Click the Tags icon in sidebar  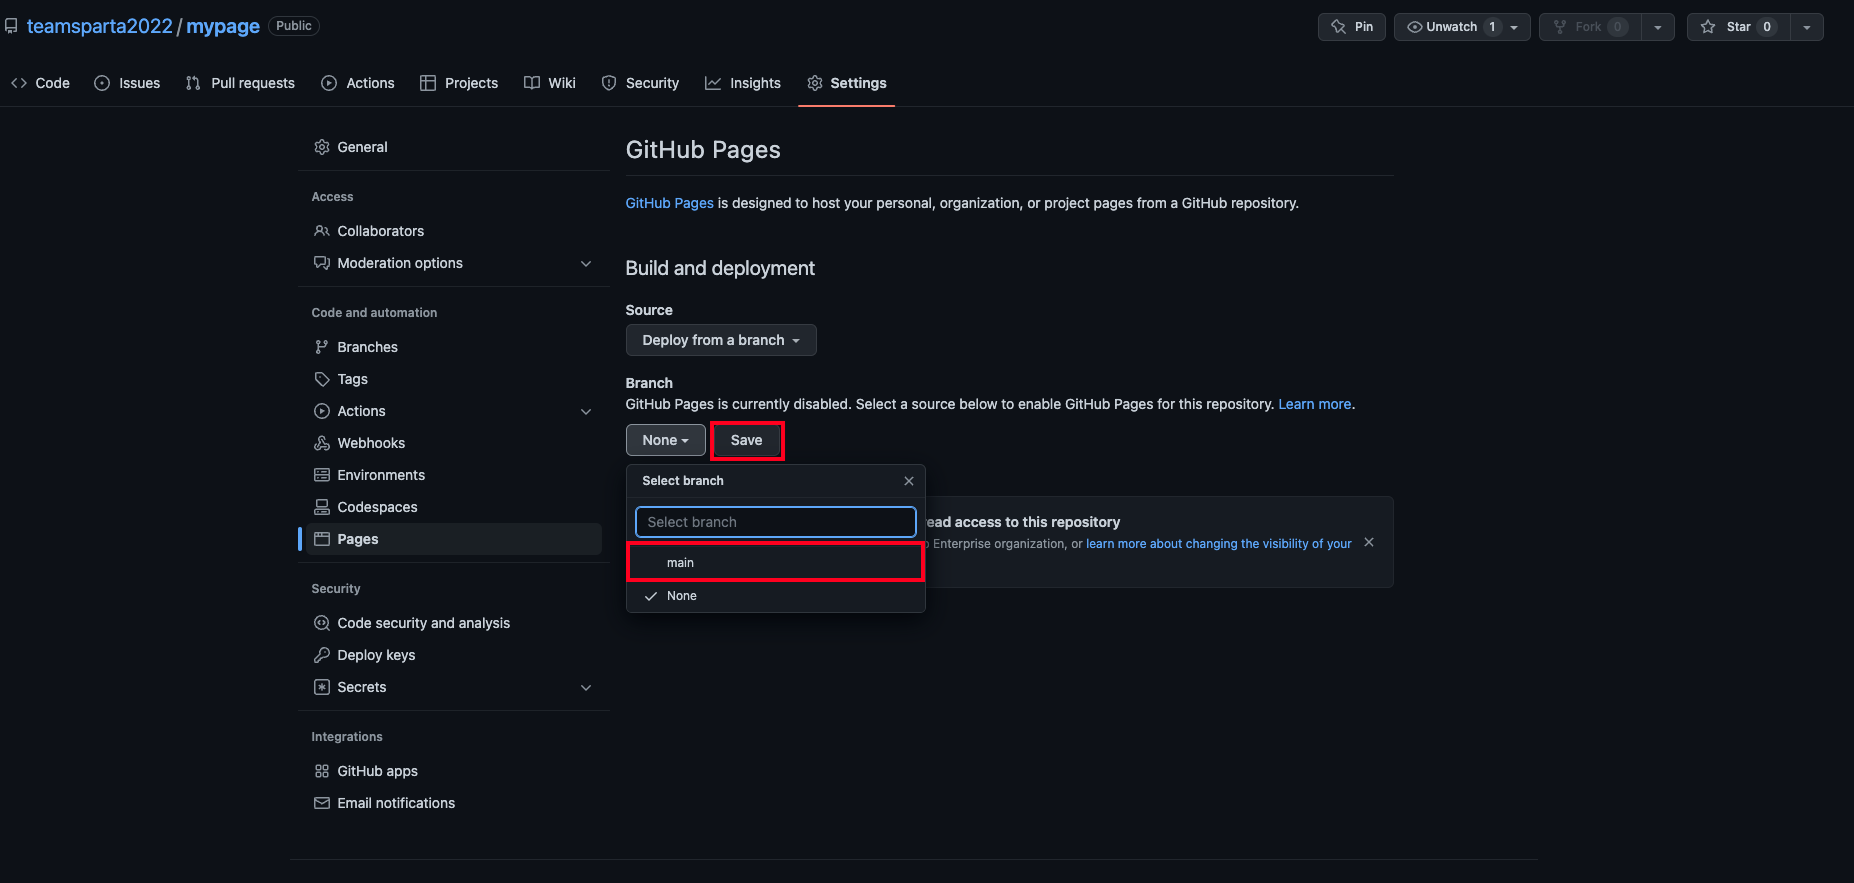coord(322,379)
